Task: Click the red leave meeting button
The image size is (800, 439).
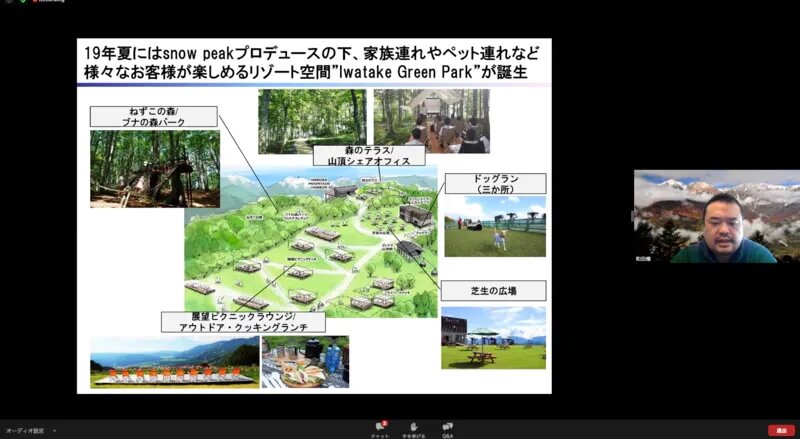Action: pyautogui.click(x=781, y=430)
